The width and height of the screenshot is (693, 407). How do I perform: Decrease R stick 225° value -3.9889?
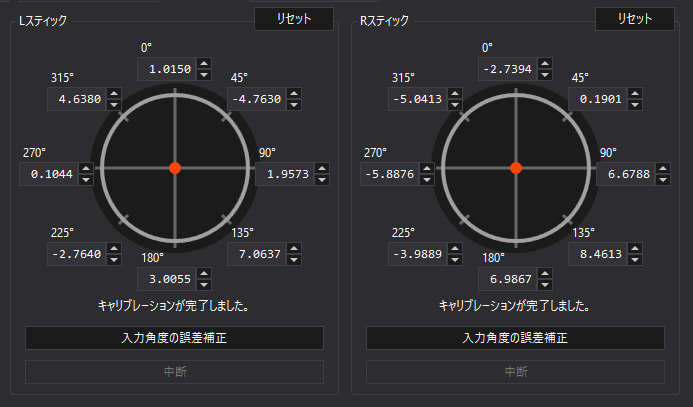(455, 260)
